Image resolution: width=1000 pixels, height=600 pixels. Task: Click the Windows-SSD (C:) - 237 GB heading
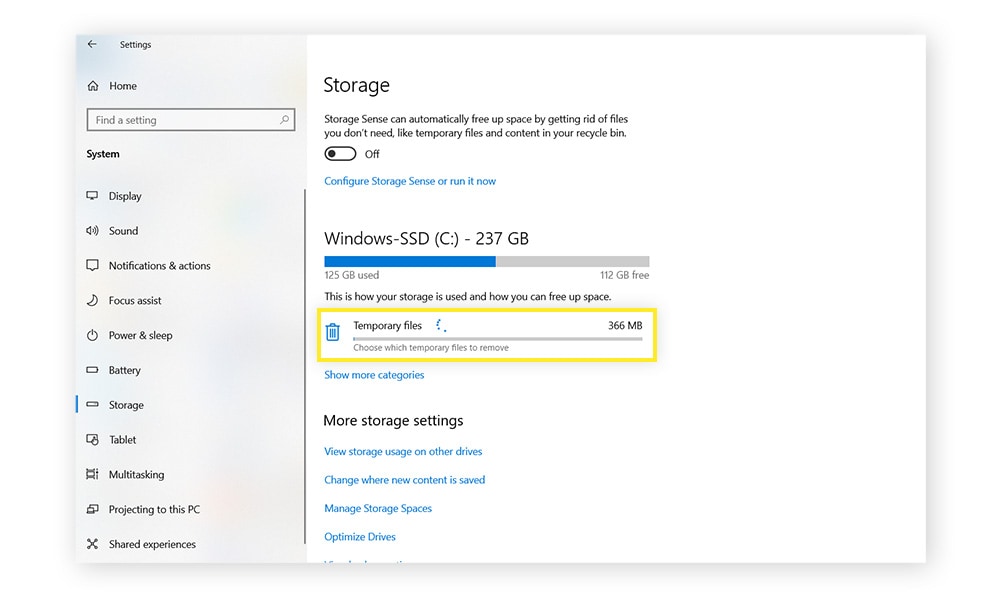point(426,238)
